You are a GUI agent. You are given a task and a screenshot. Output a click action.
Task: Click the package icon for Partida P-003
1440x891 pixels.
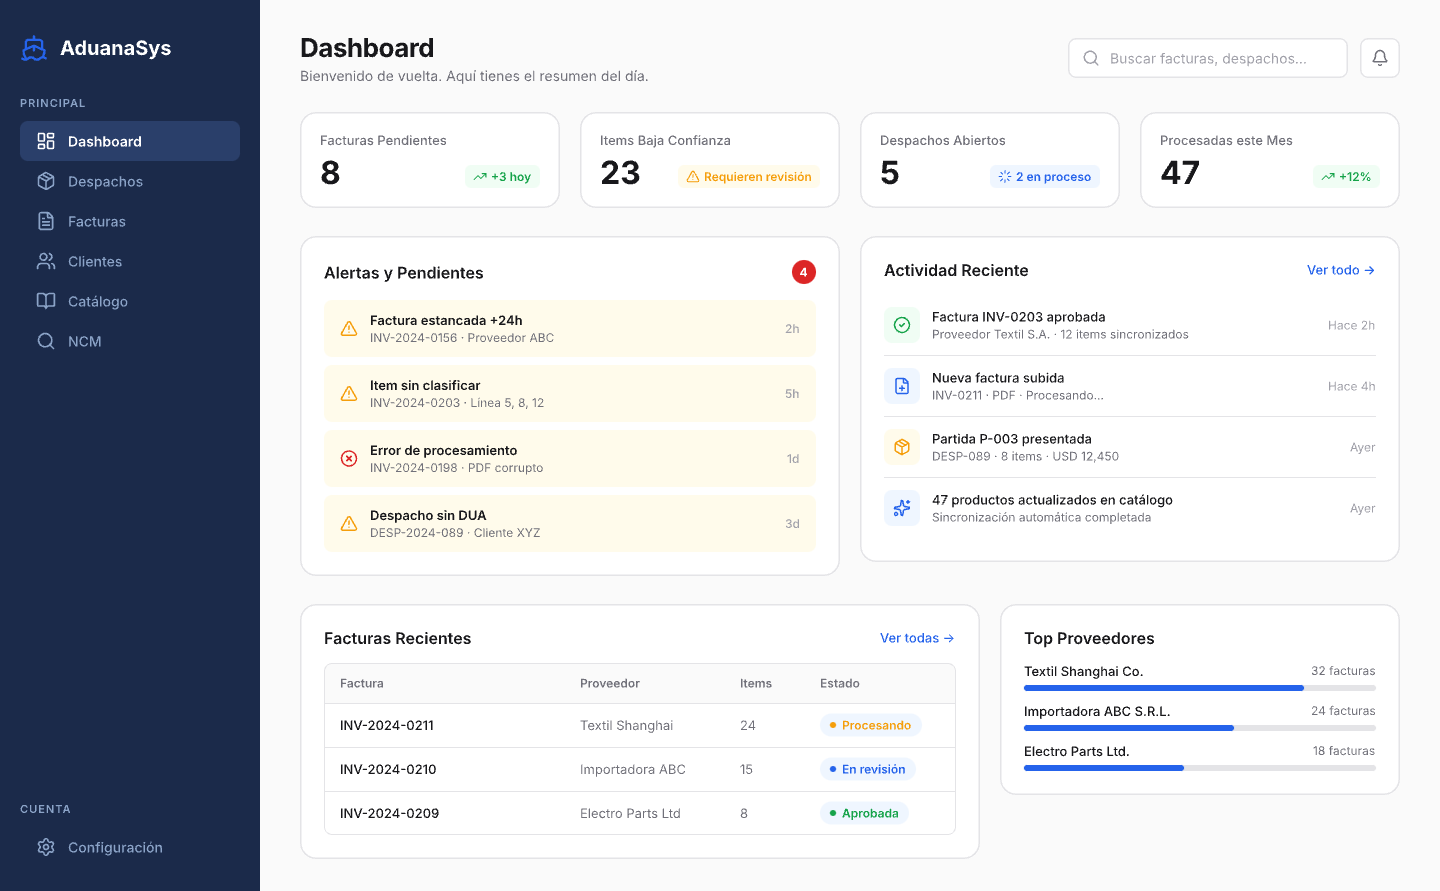[901, 447]
